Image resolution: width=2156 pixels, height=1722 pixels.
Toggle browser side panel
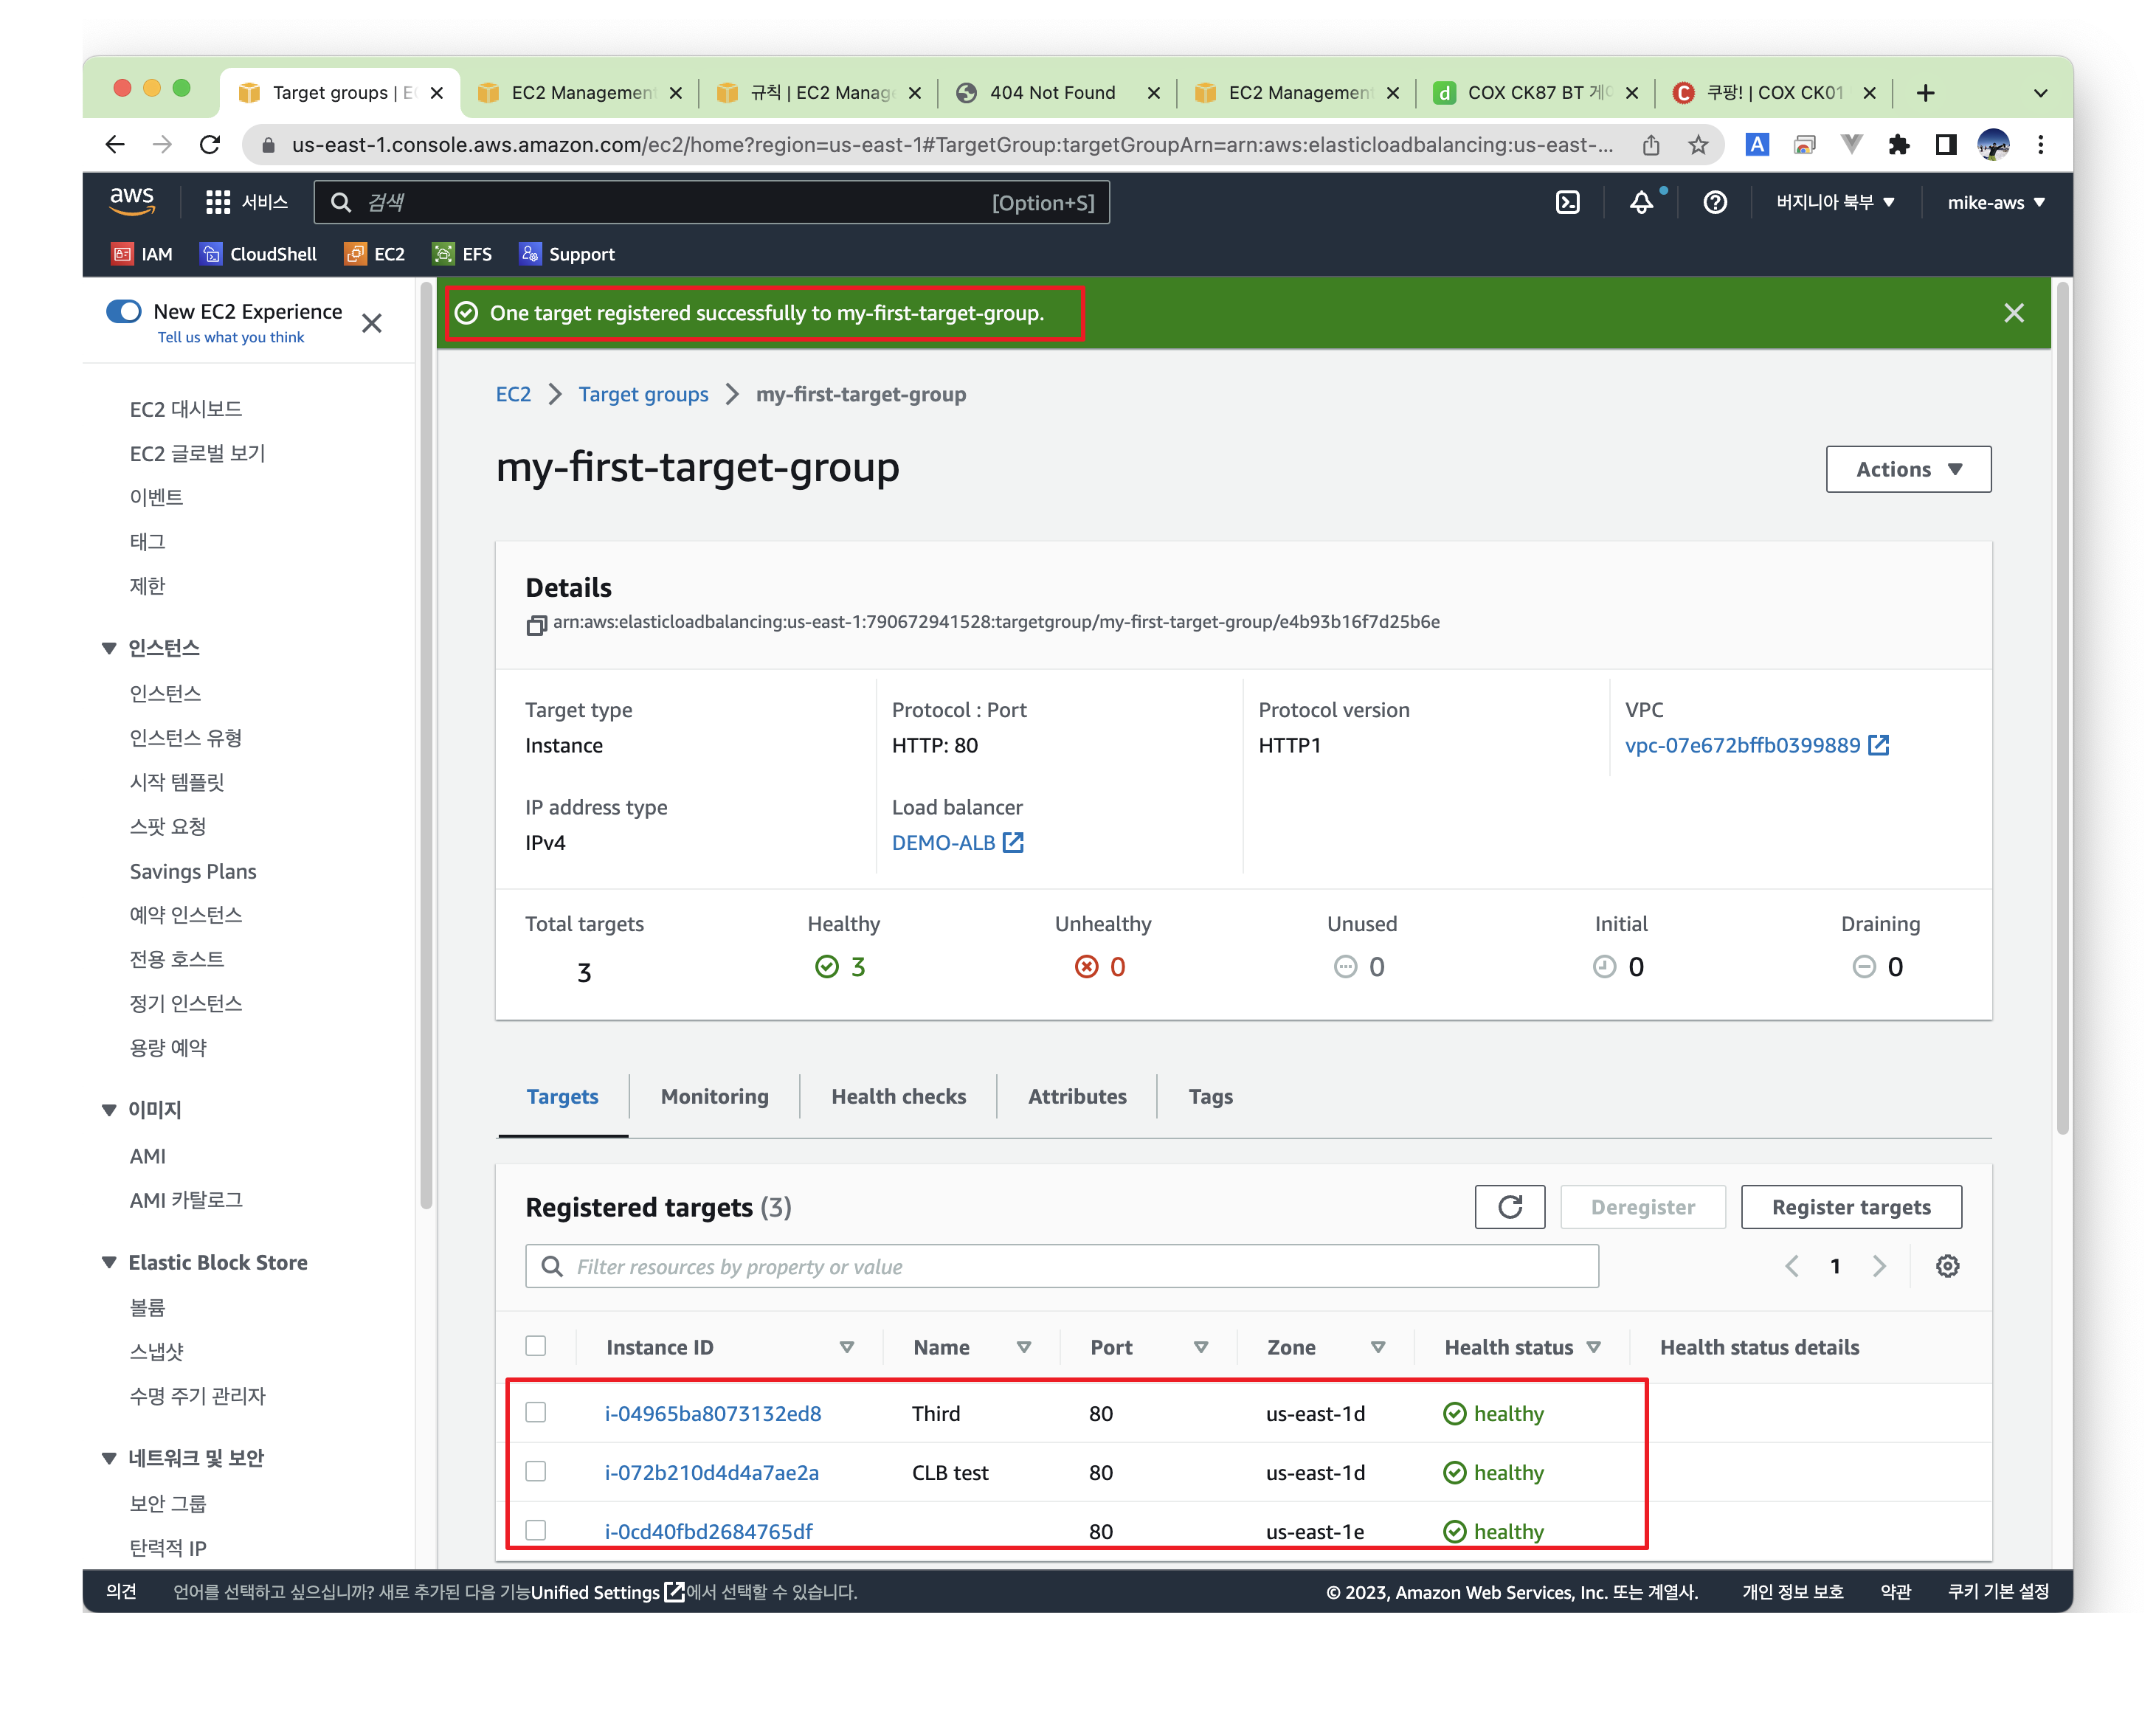pyautogui.click(x=1944, y=145)
